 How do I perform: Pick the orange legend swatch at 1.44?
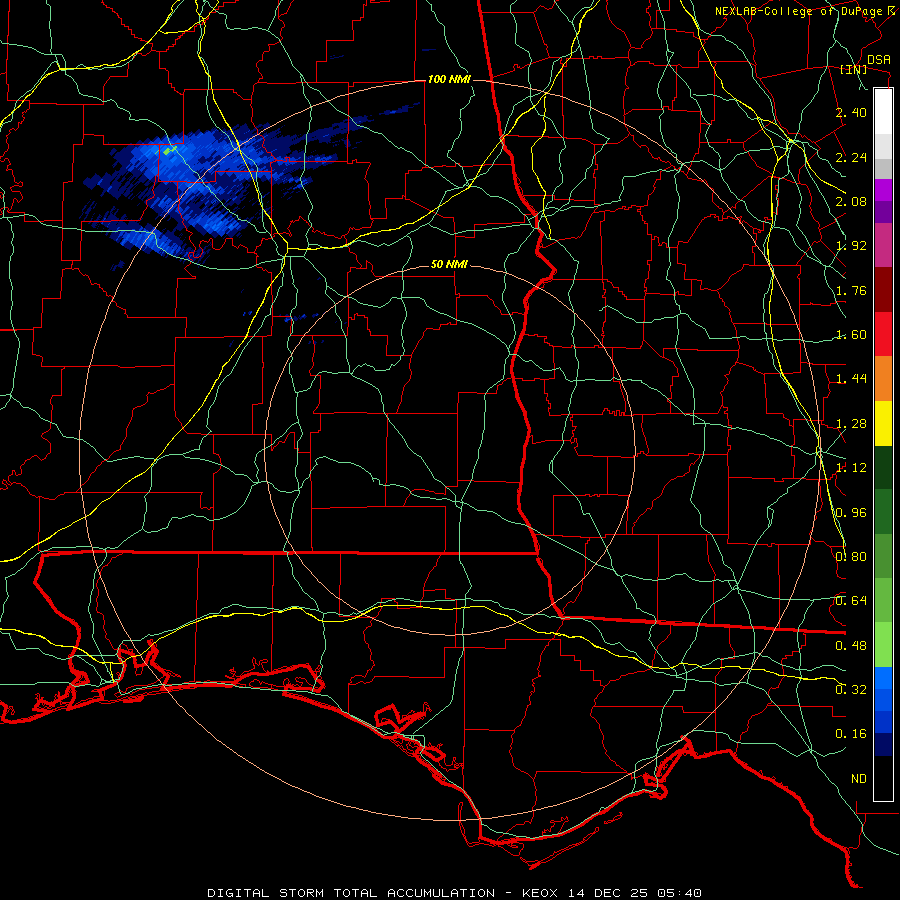click(x=883, y=378)
